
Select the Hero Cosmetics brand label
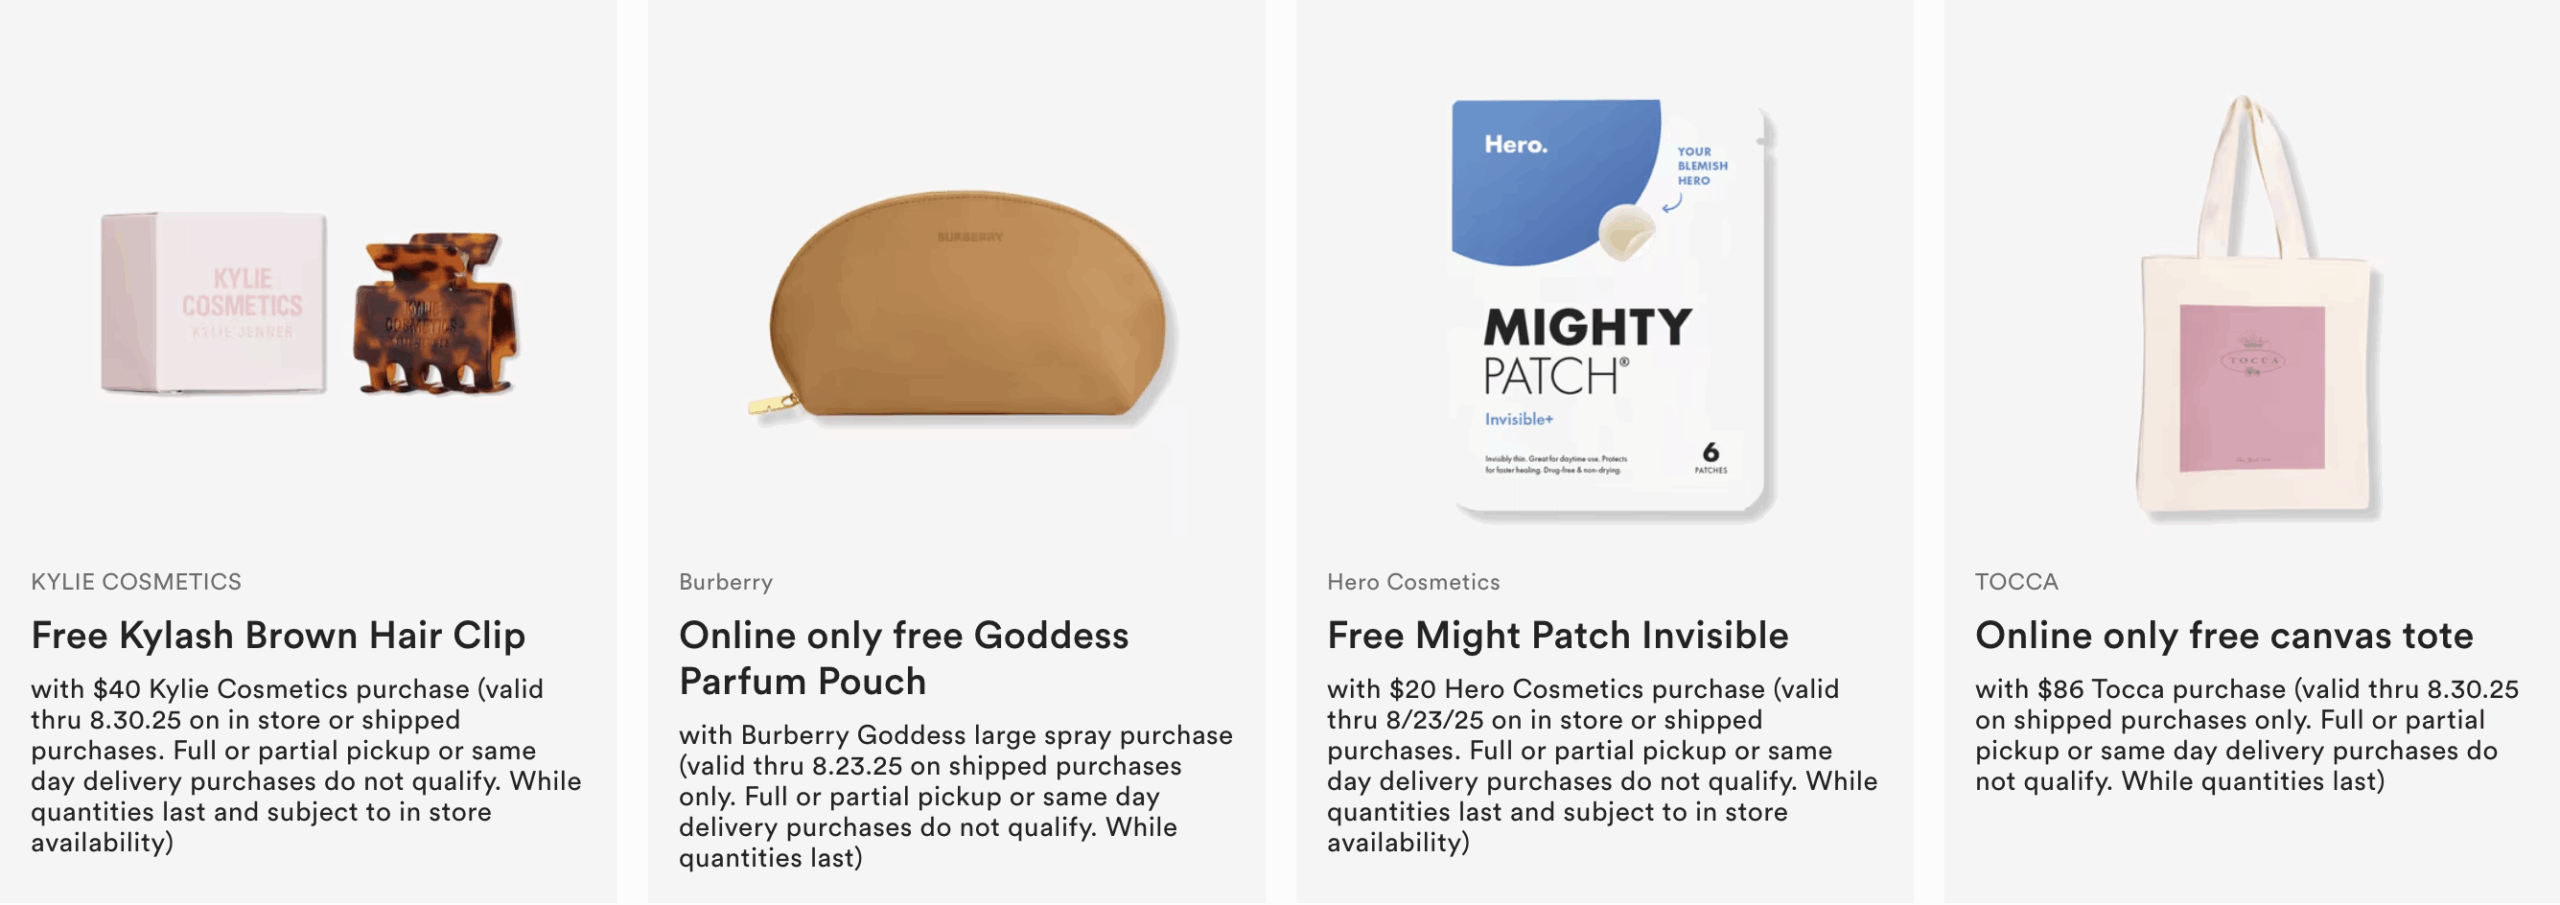pos(1413,582)
